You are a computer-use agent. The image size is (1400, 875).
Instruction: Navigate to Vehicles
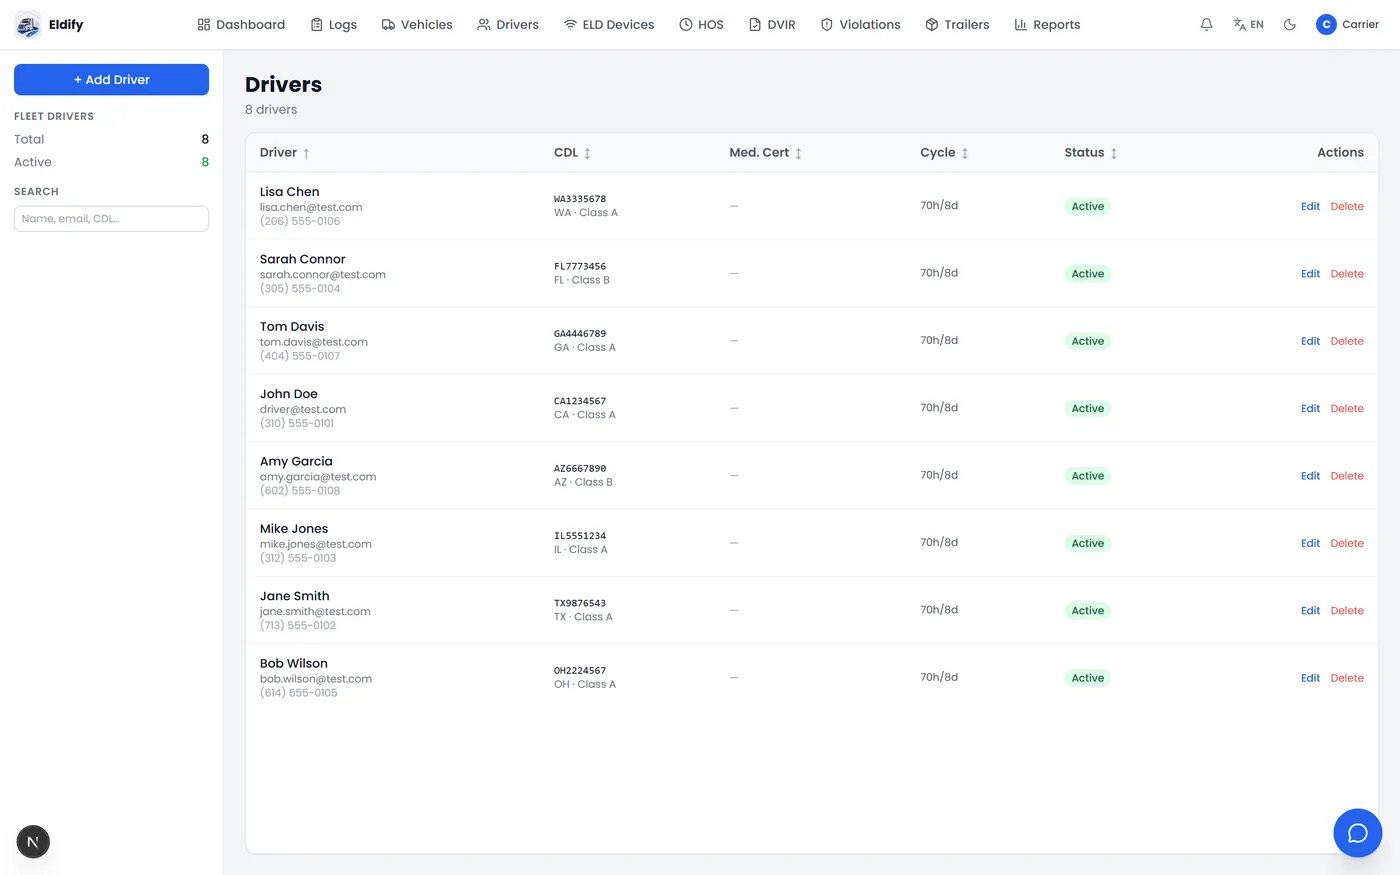417,25
